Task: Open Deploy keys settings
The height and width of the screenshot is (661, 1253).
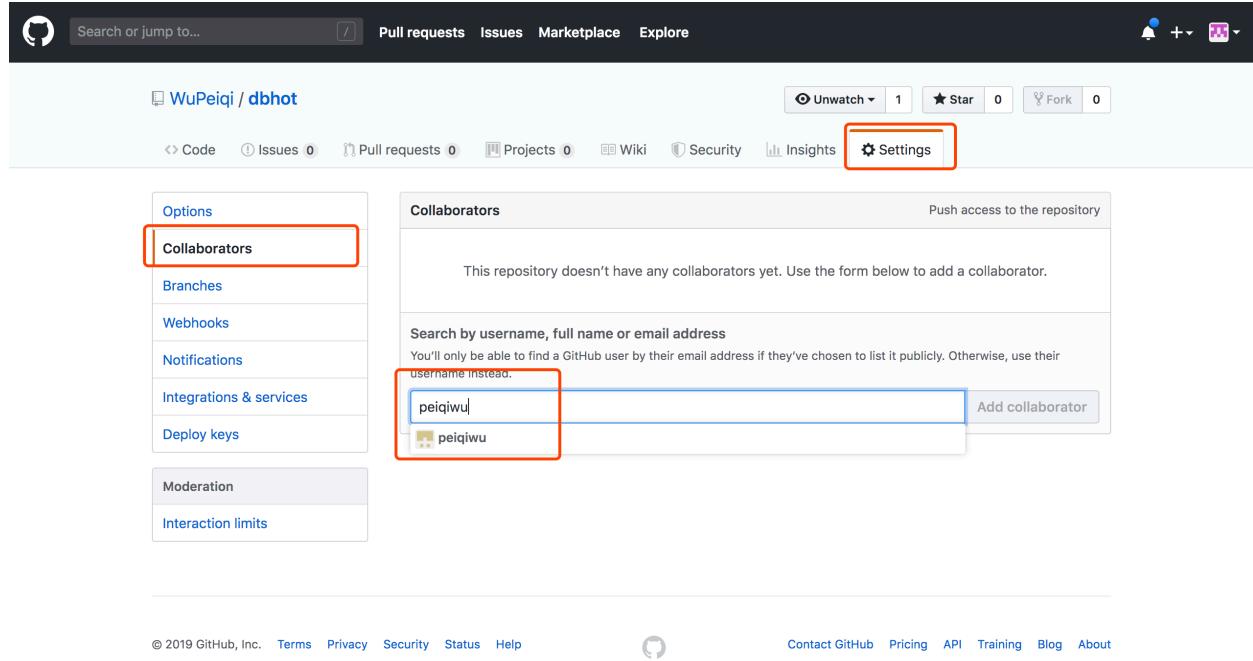Action: (x=260, y=435)
